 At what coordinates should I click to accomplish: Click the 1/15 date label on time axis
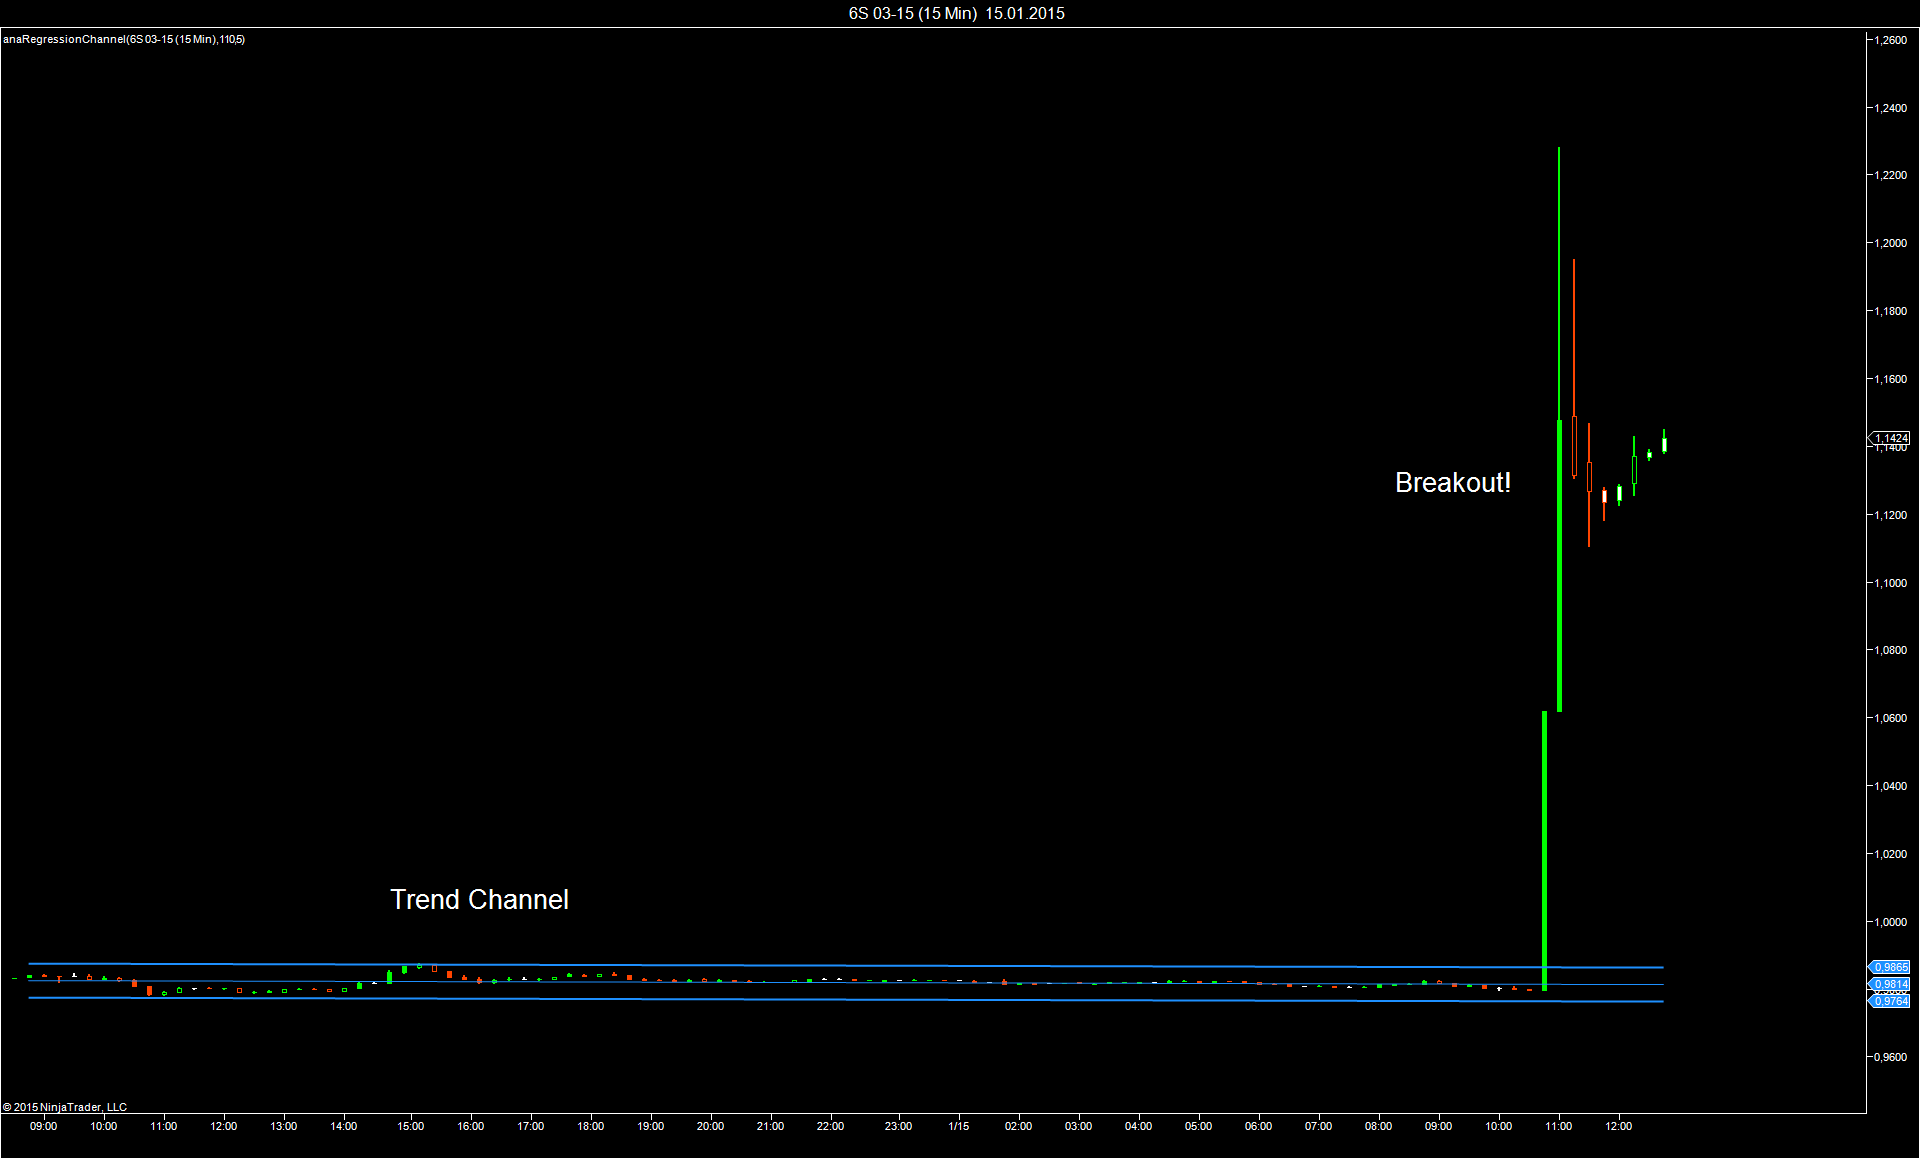959,1126
